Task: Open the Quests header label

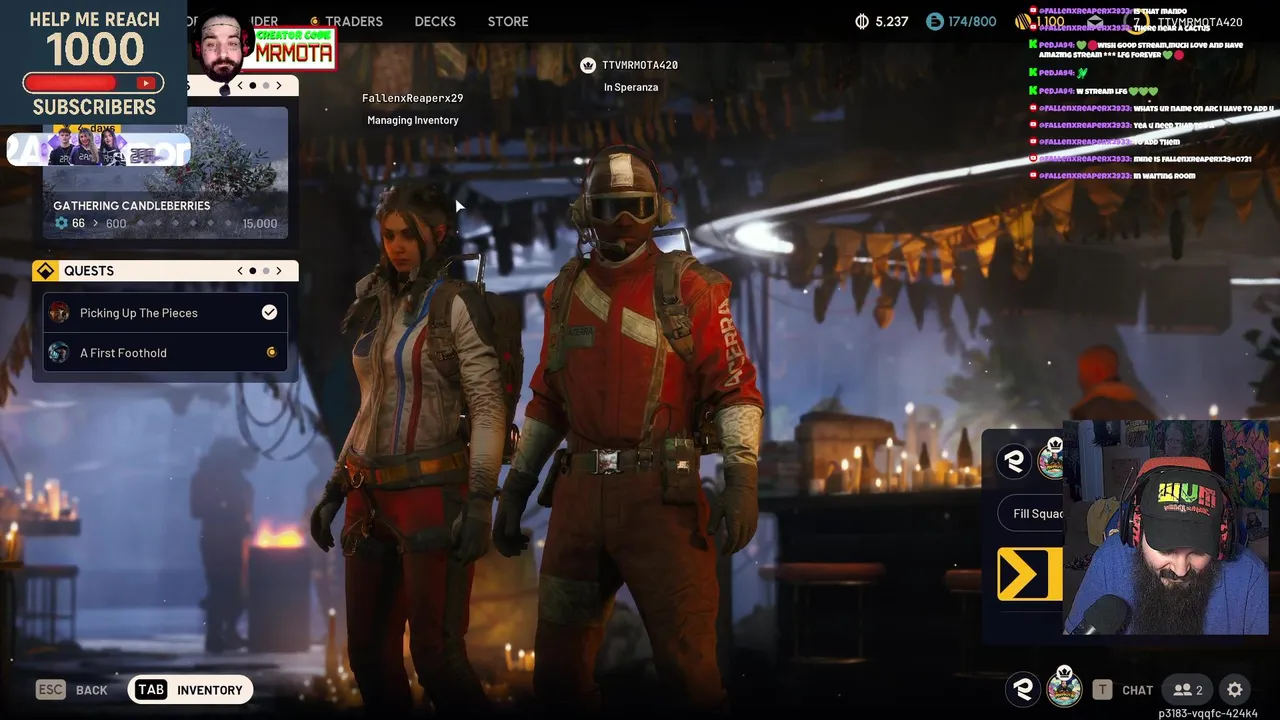Action: 89,271
